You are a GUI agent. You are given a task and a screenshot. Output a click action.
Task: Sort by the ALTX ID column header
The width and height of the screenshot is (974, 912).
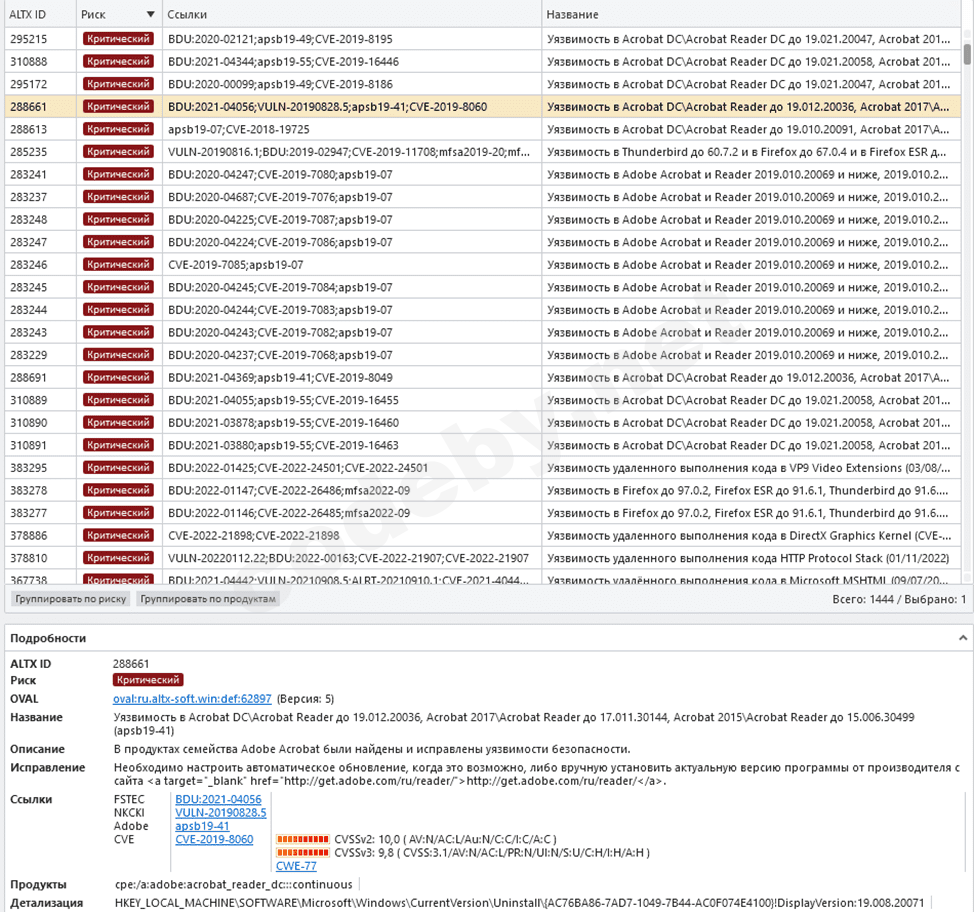pyautogui.click(x=40, y=14)
